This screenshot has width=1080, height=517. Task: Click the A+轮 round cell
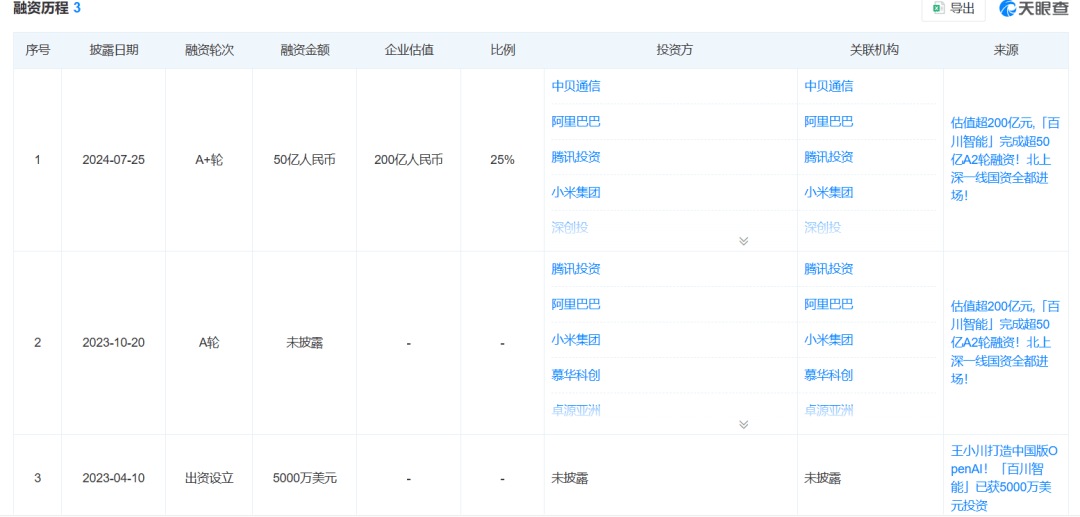[209, 160]
